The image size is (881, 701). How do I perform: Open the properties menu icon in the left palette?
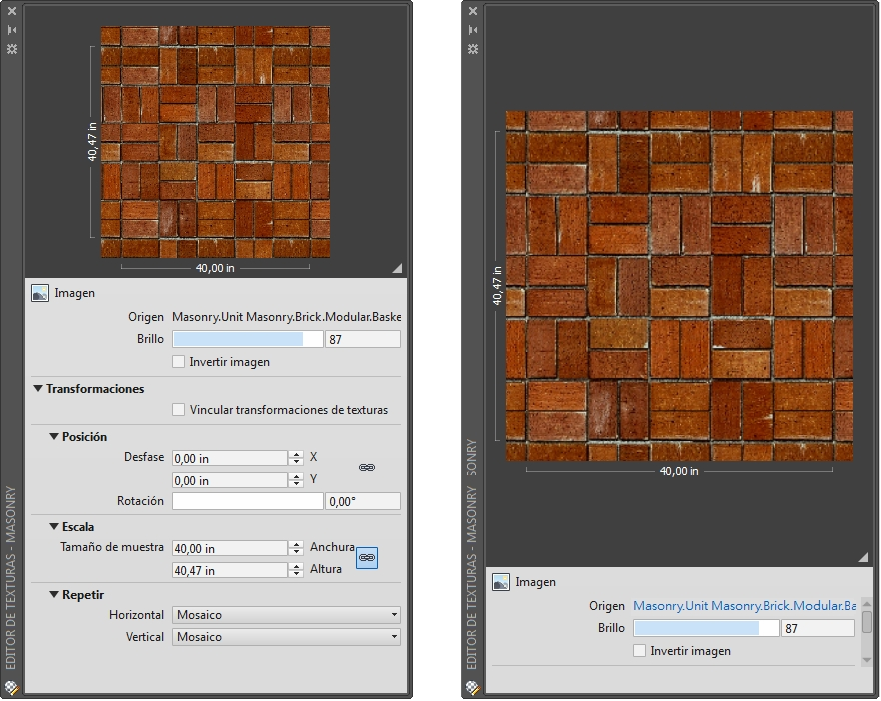click(x=12, y=48)
